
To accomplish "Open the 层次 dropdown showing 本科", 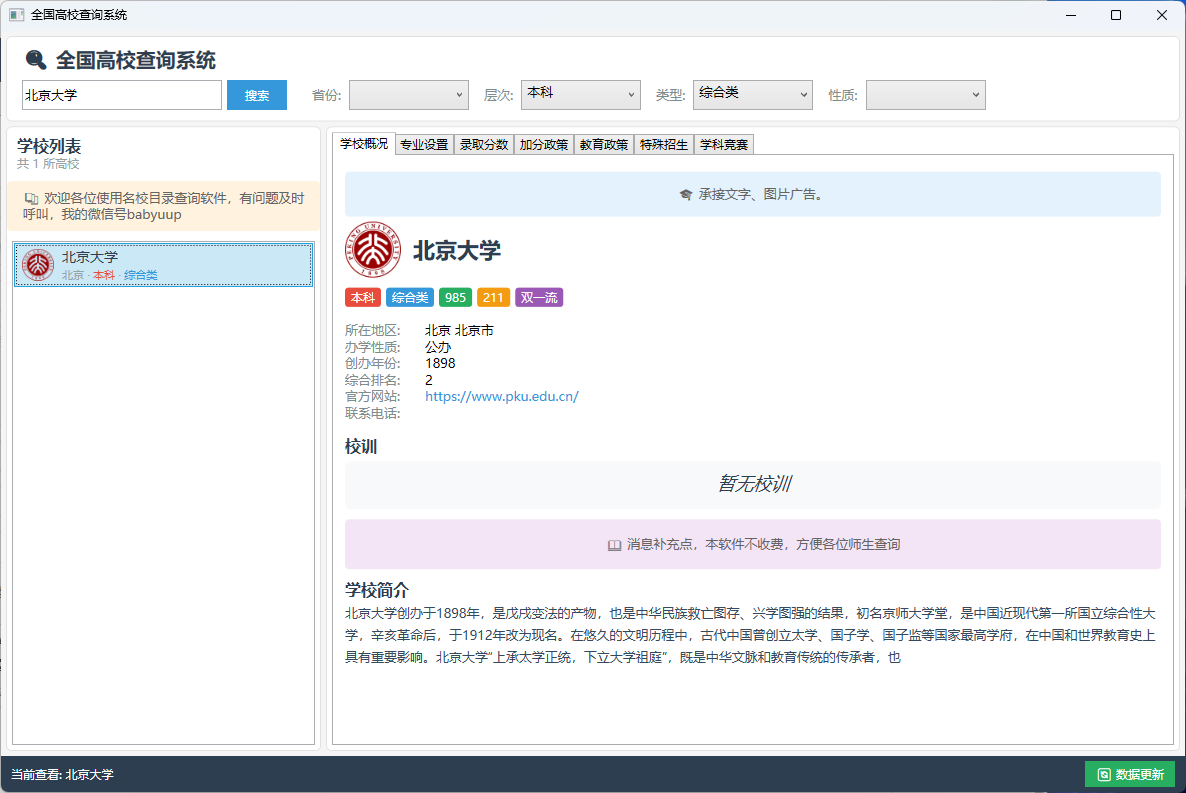I will click(580, 95).
